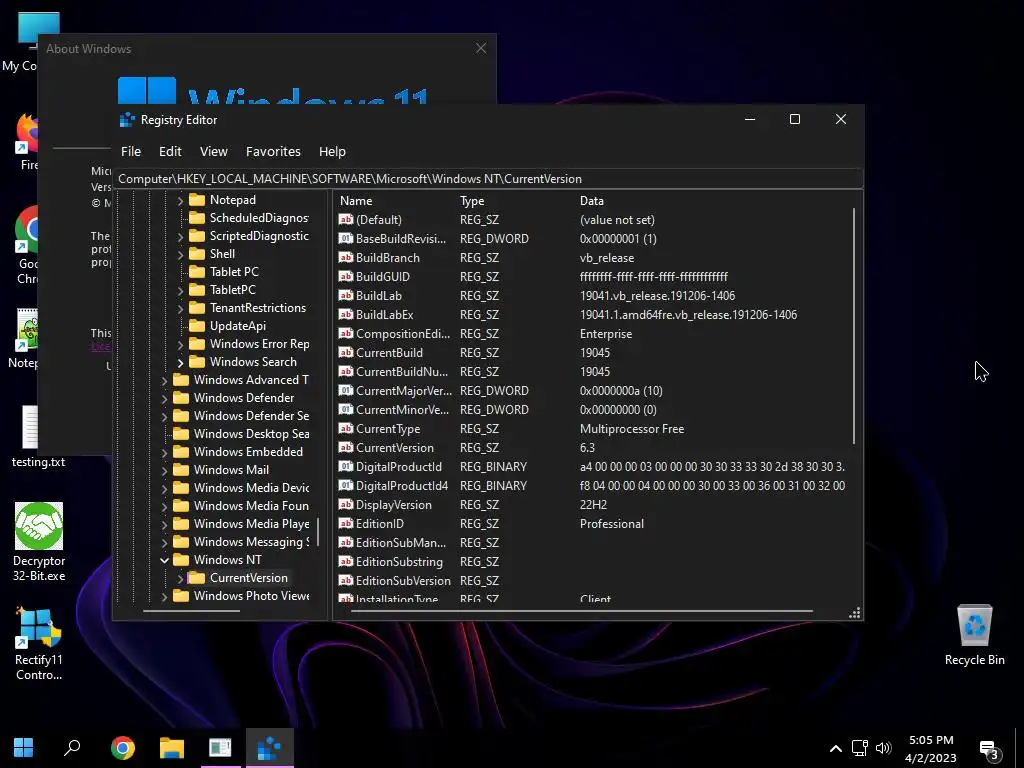Image resolution: width=1024 pixels, height=768 pixels.
Task: Switch to About Windows taskbar button
Action: click(220, 747)
